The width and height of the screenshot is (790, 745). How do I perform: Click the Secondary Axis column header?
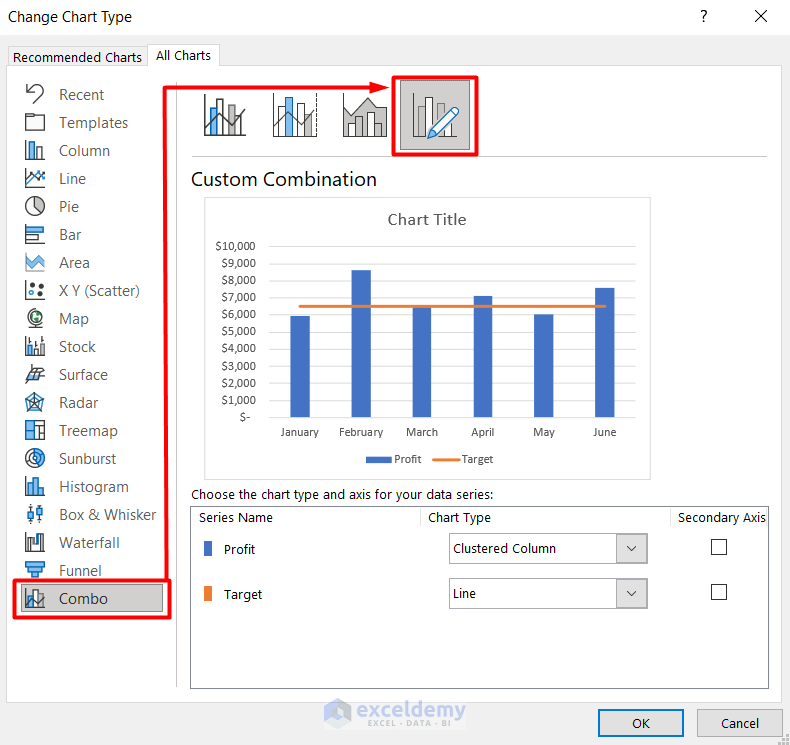(x=721, y=517)
